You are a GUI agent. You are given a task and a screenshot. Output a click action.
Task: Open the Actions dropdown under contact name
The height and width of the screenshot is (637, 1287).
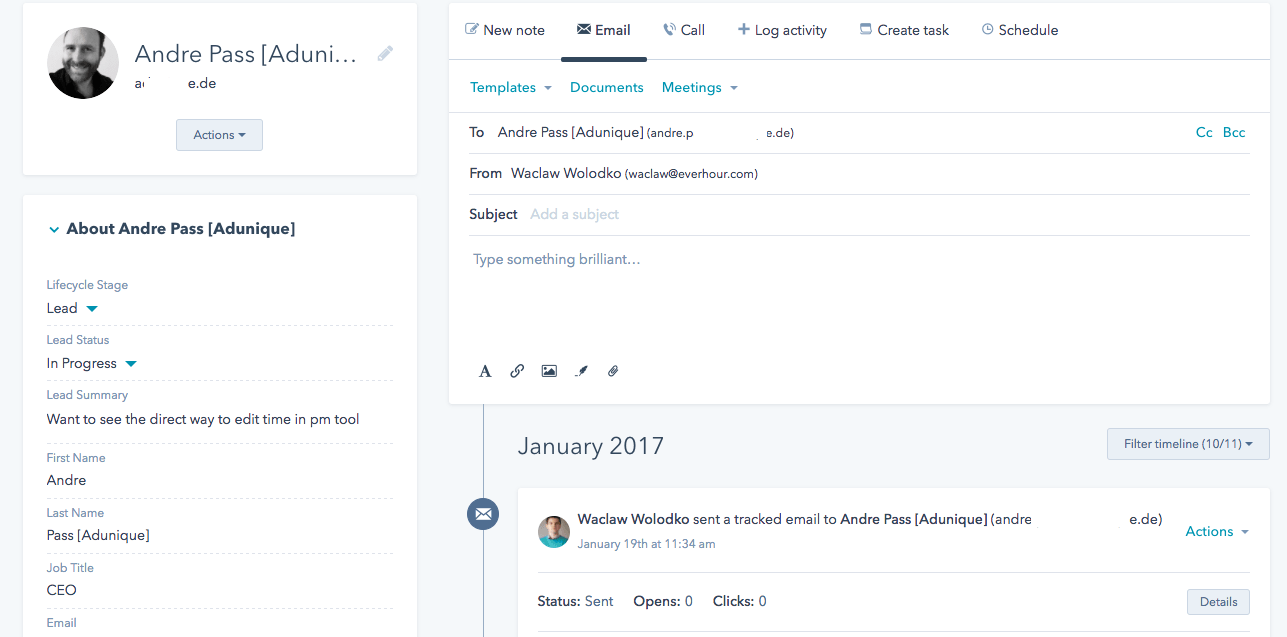coord(219,135)
